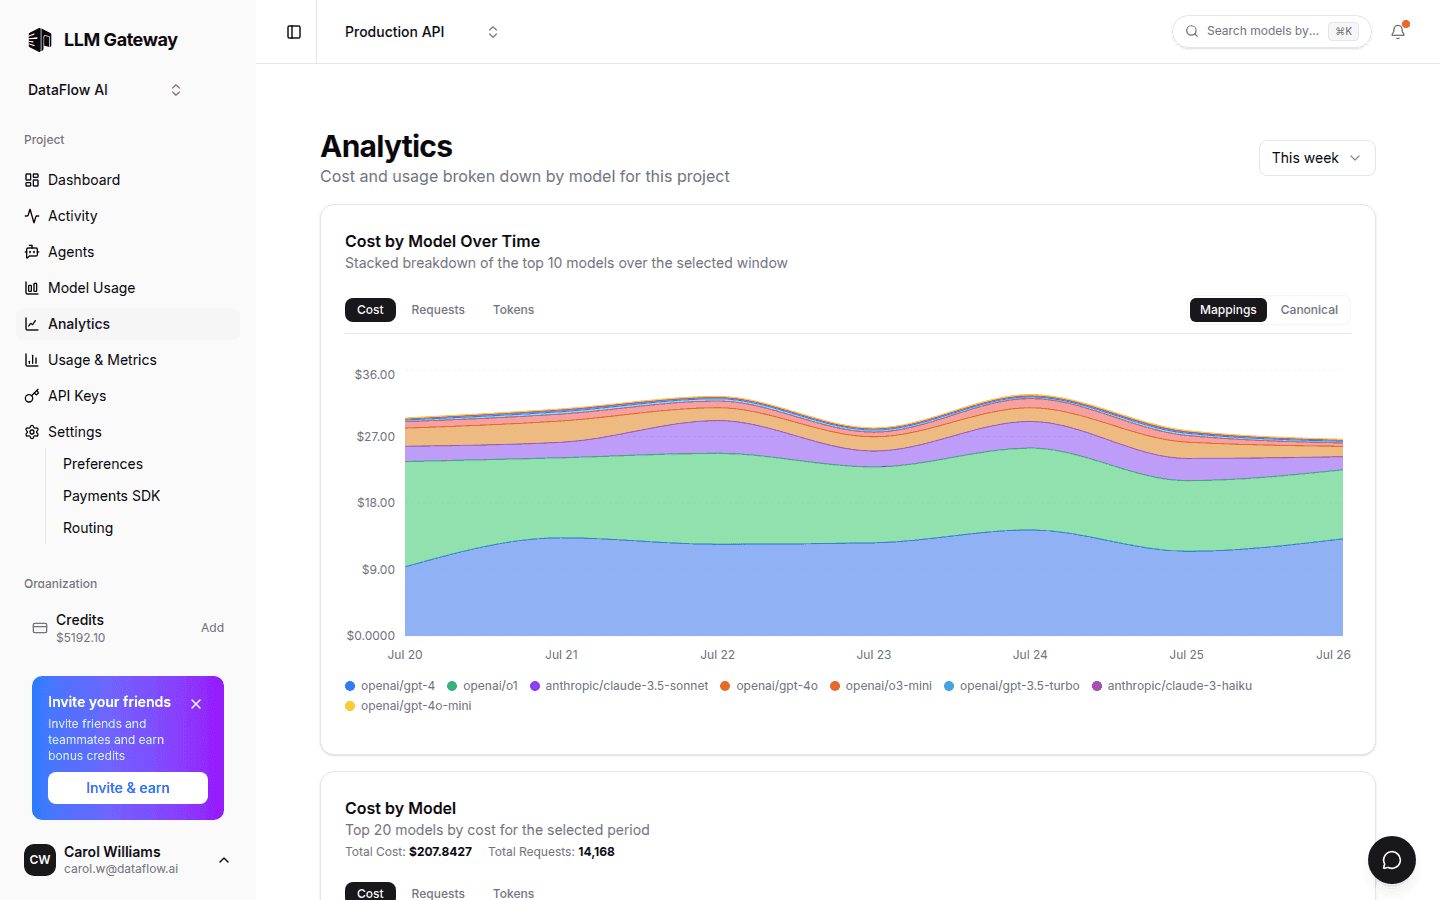Screen dimensions: 1440x900
Task: Click the CW user avatar
Action: pyautogui.click(x=40, y=860)
